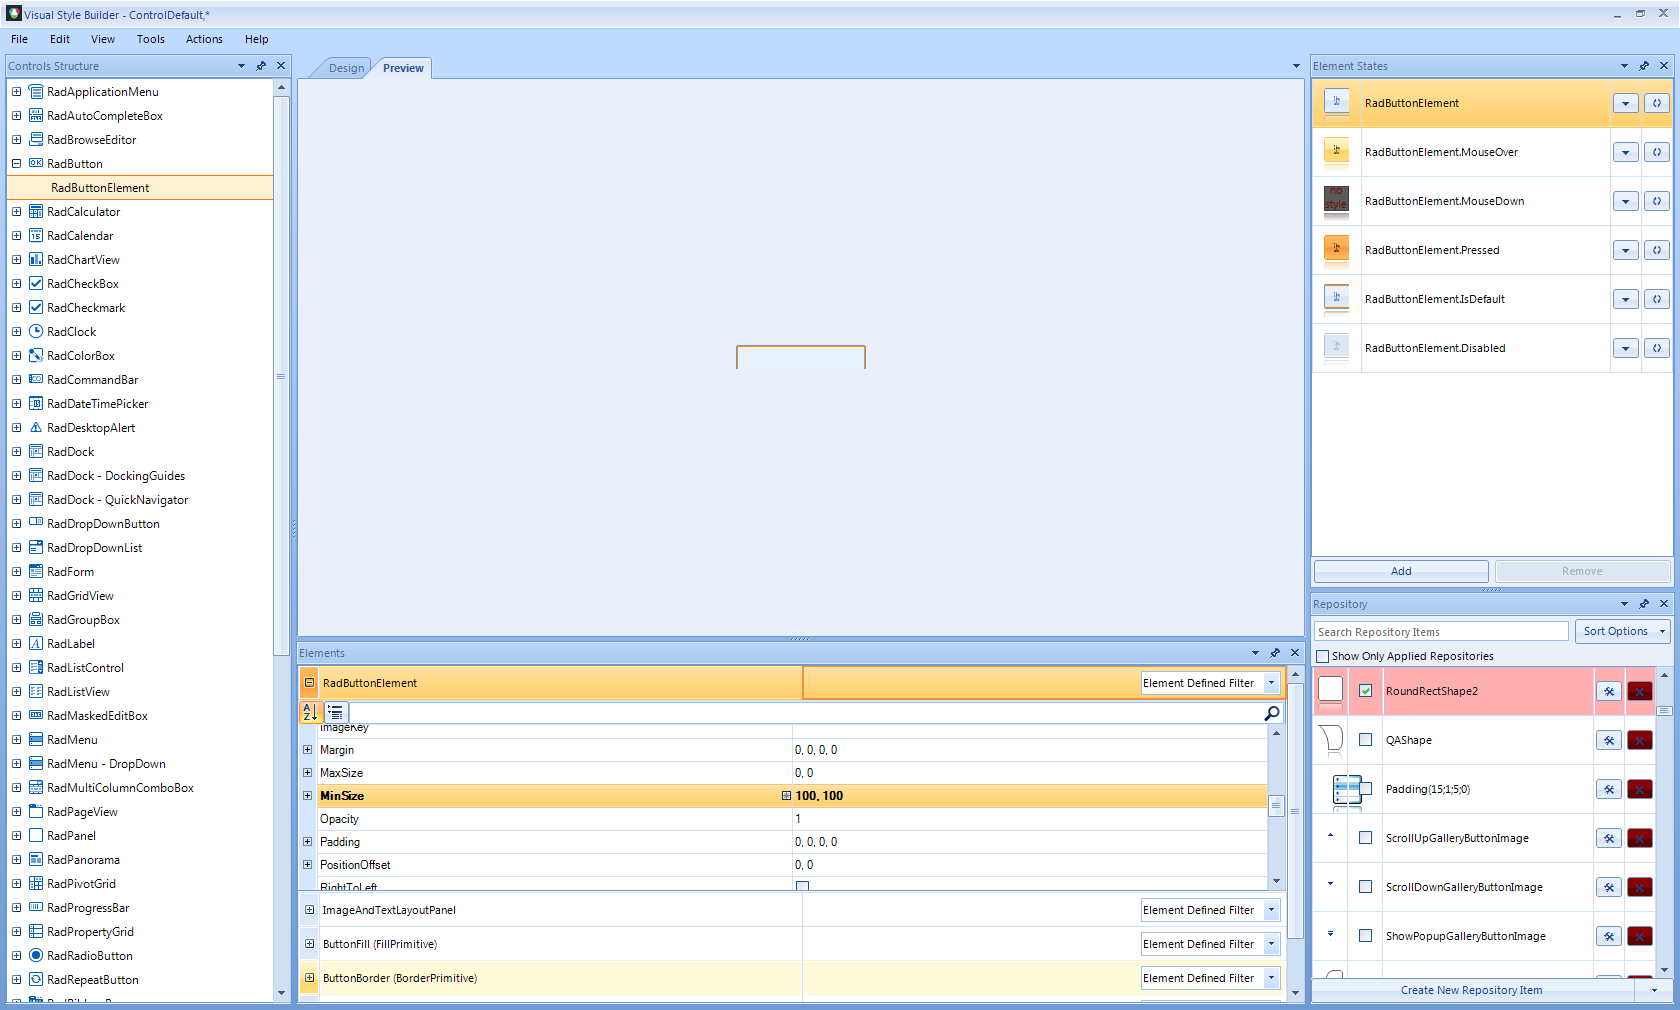Open the ButtonBorder Element Defined Filter dropdown

click(1272, 978)
